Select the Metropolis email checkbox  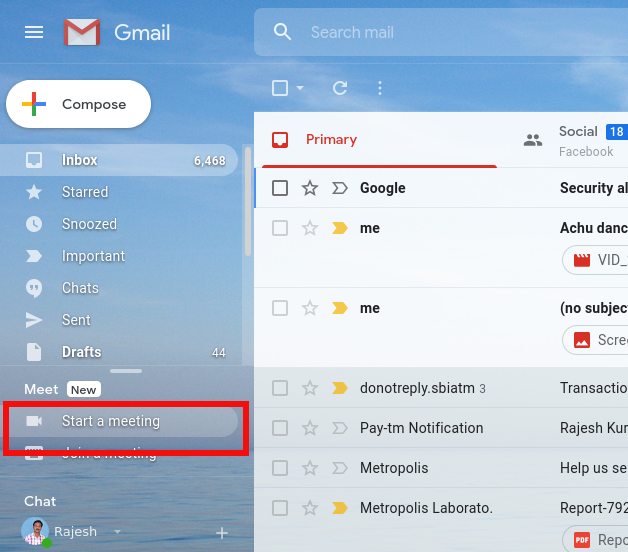tap(280, 468)
